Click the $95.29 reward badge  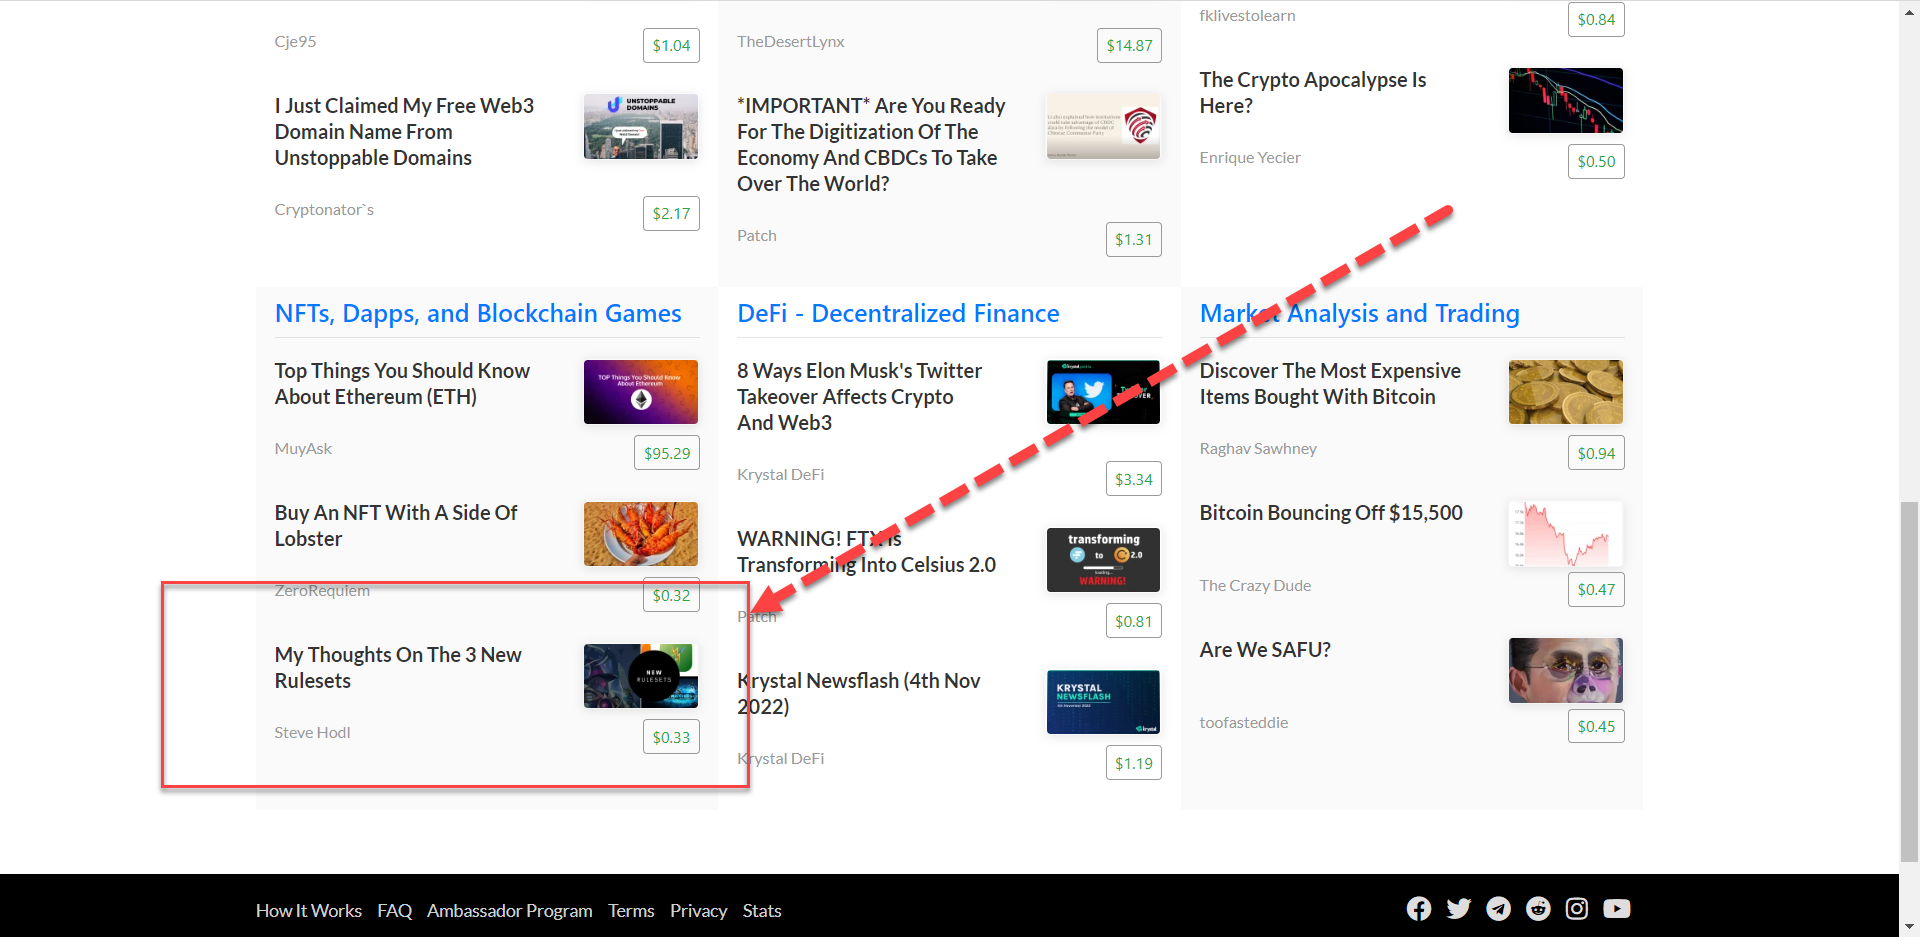pos(667,453)
